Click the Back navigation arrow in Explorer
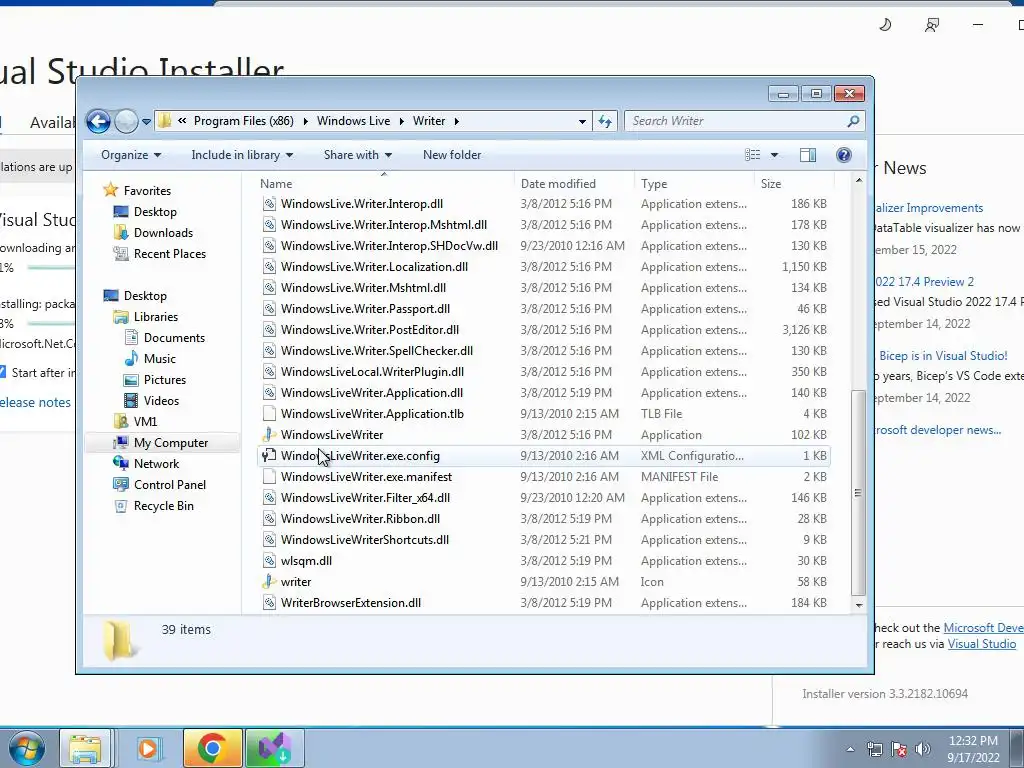Screen dimensions: 1024x768 coord(99,121)
